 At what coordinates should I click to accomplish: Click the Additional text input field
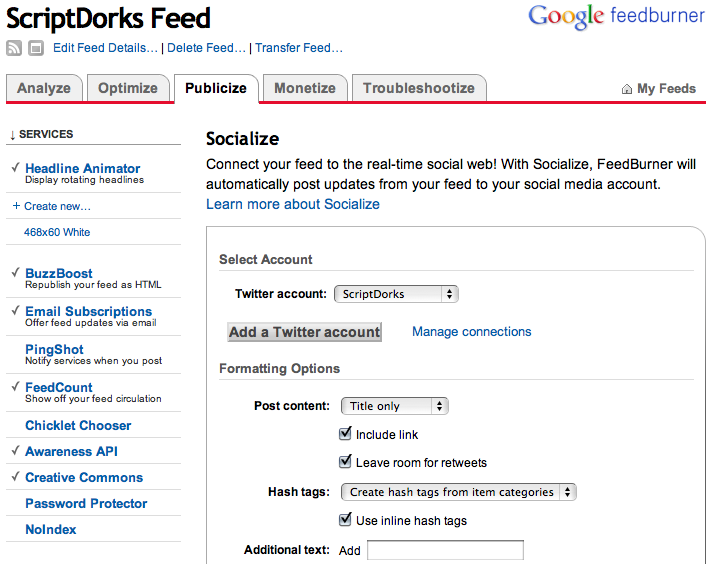coord(445,550)
